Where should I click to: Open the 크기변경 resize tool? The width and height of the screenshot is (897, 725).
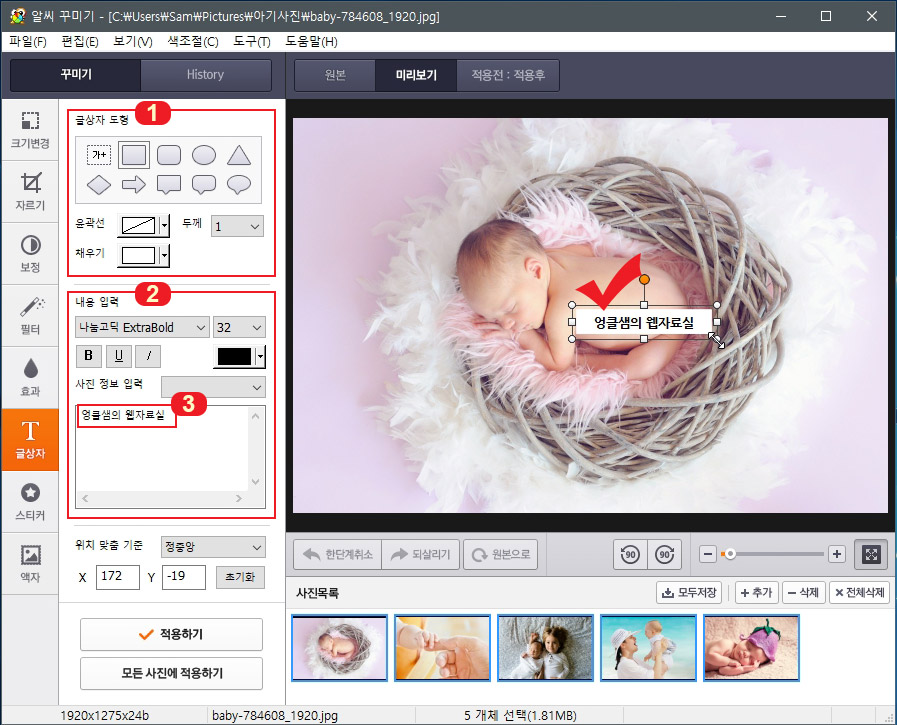[x=30, y=130]
